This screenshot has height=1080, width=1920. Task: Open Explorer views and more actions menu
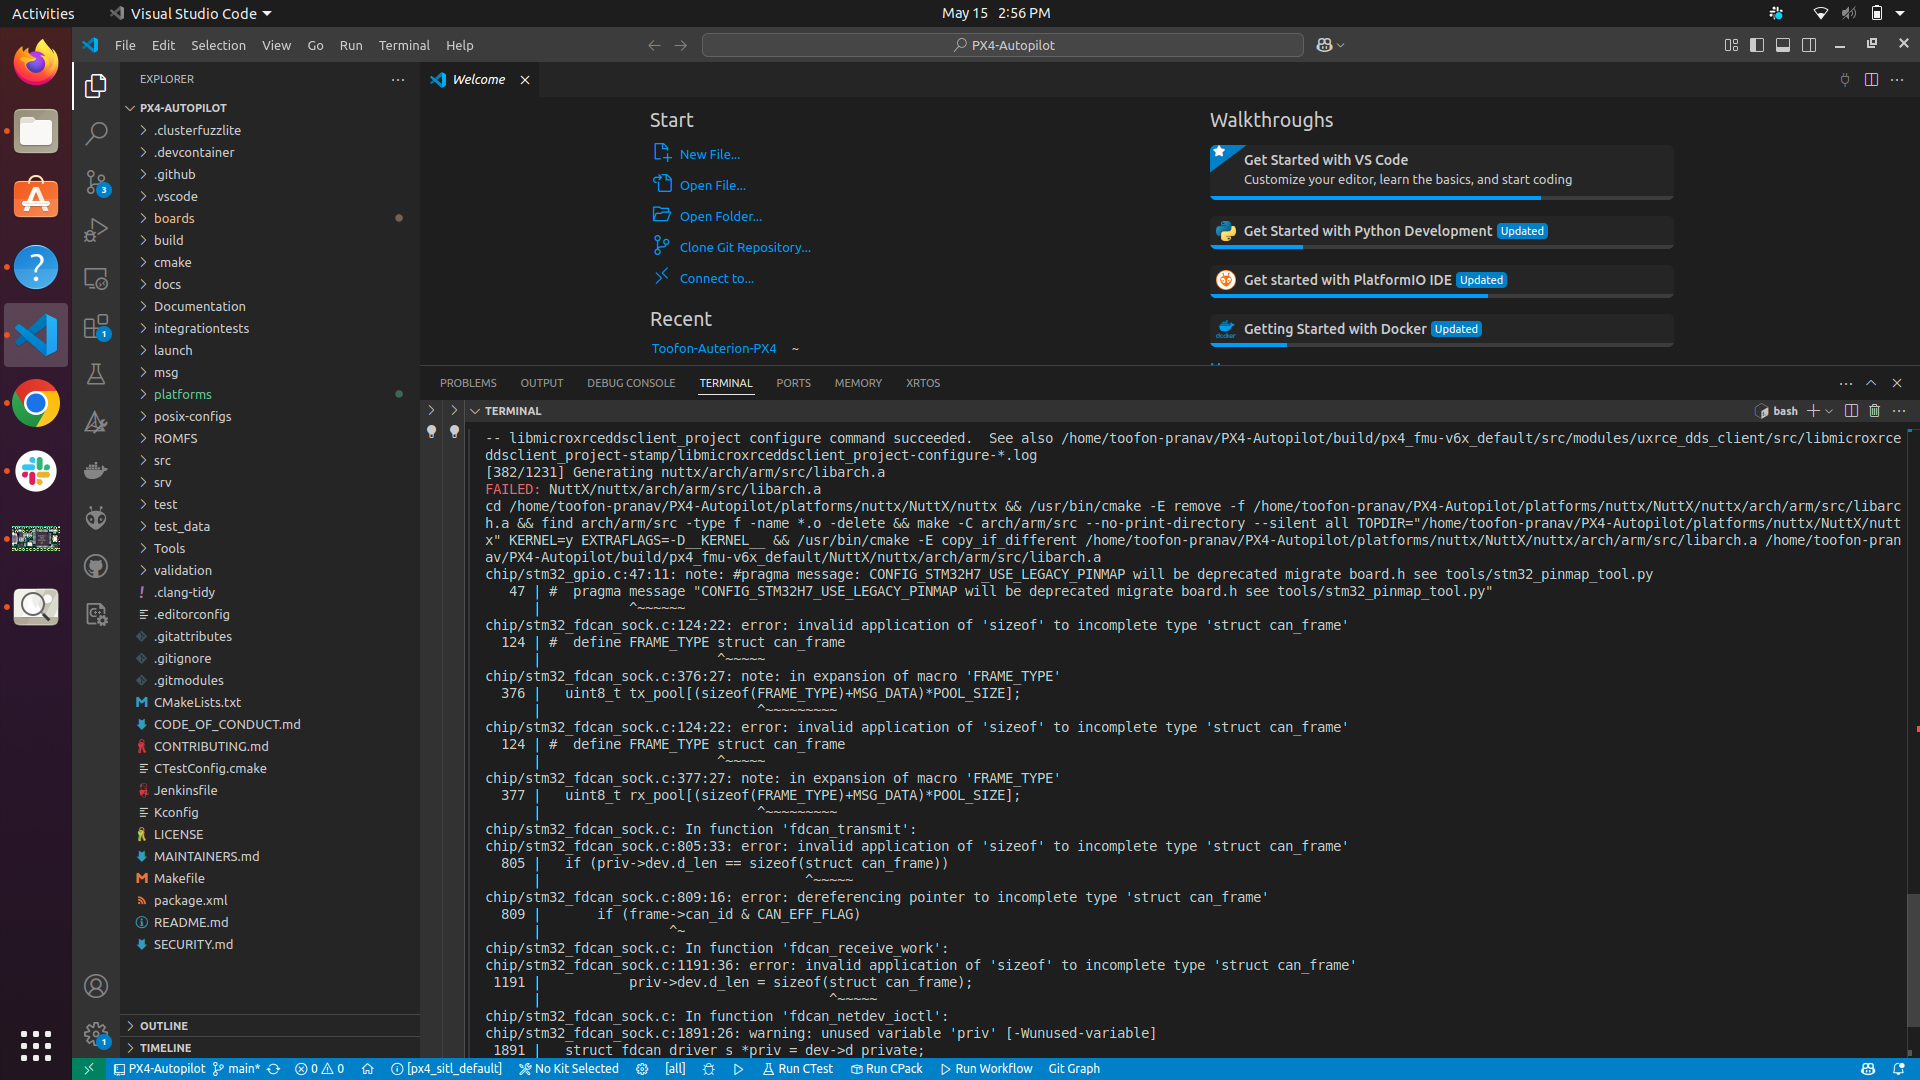[398, 79]
